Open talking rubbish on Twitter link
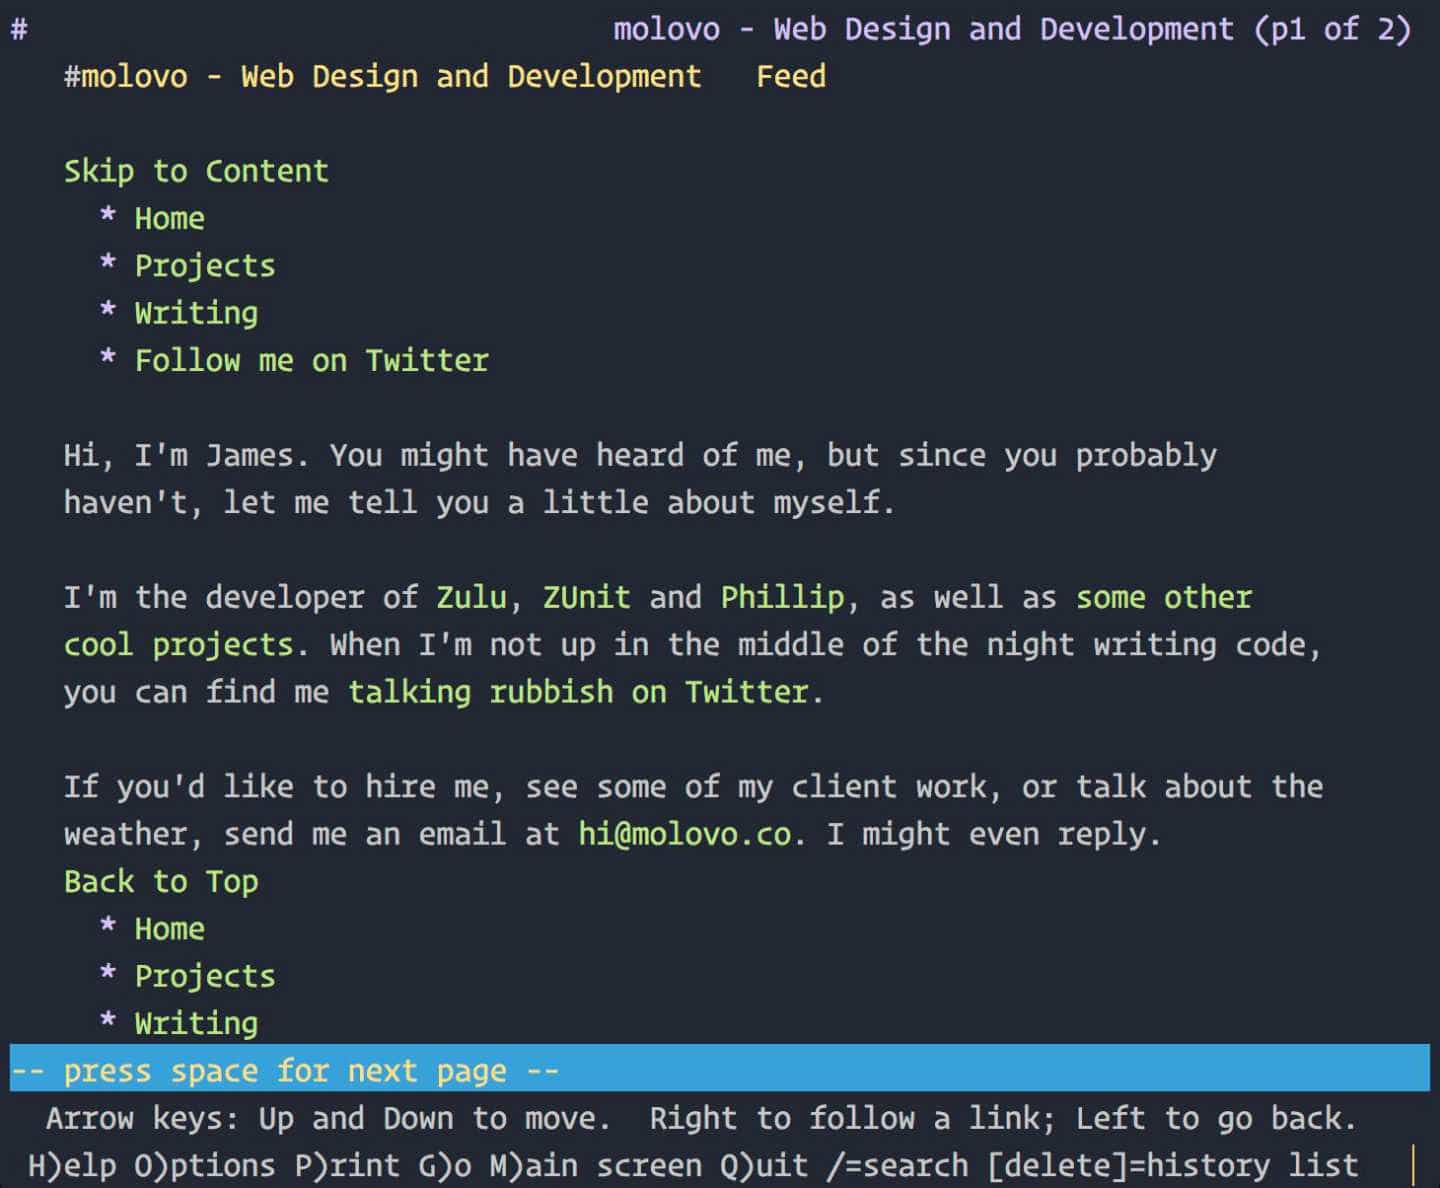Viewport: 1440px width, 1188px height. point(578,692)
